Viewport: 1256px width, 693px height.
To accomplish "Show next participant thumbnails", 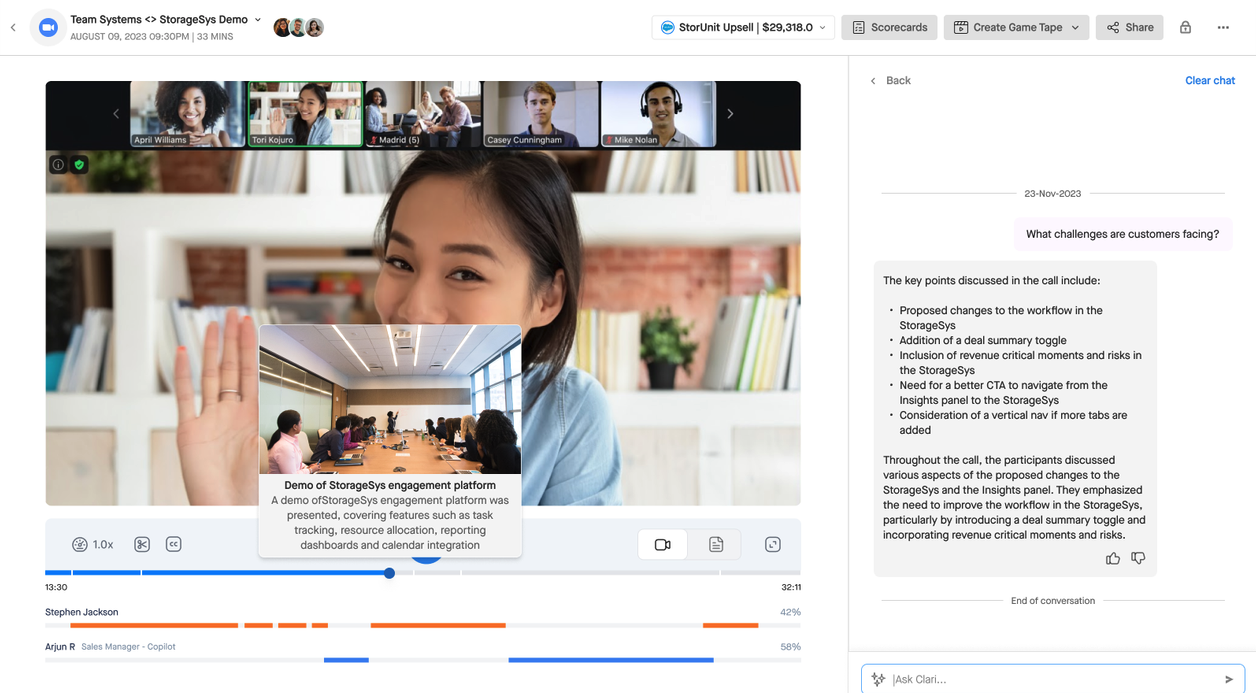I will pyautogui.click(x=730, y=114).
